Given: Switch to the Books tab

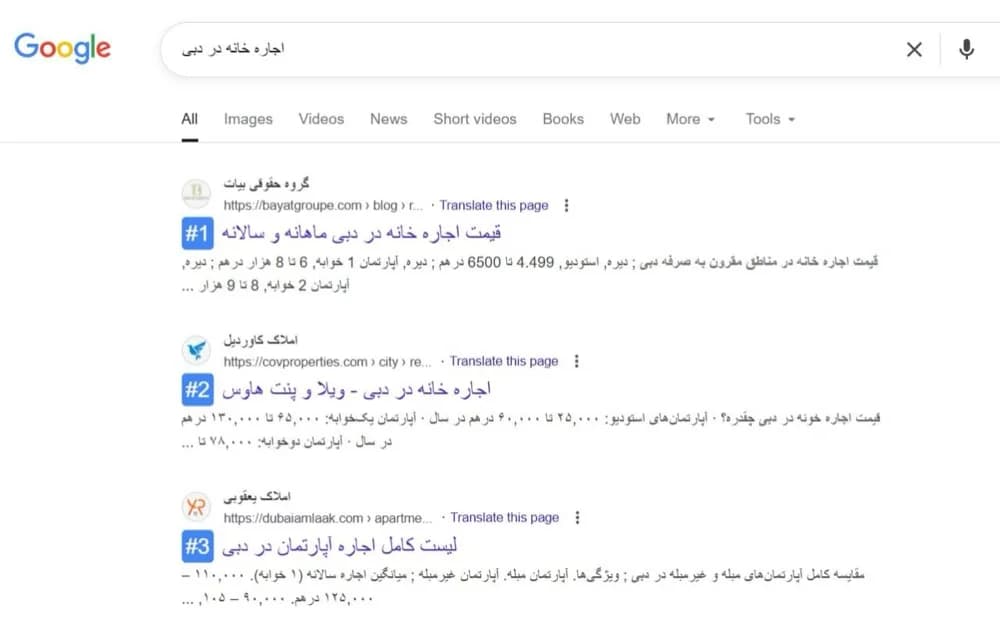Looking at the screenshot, I should [x=563, y=119].
